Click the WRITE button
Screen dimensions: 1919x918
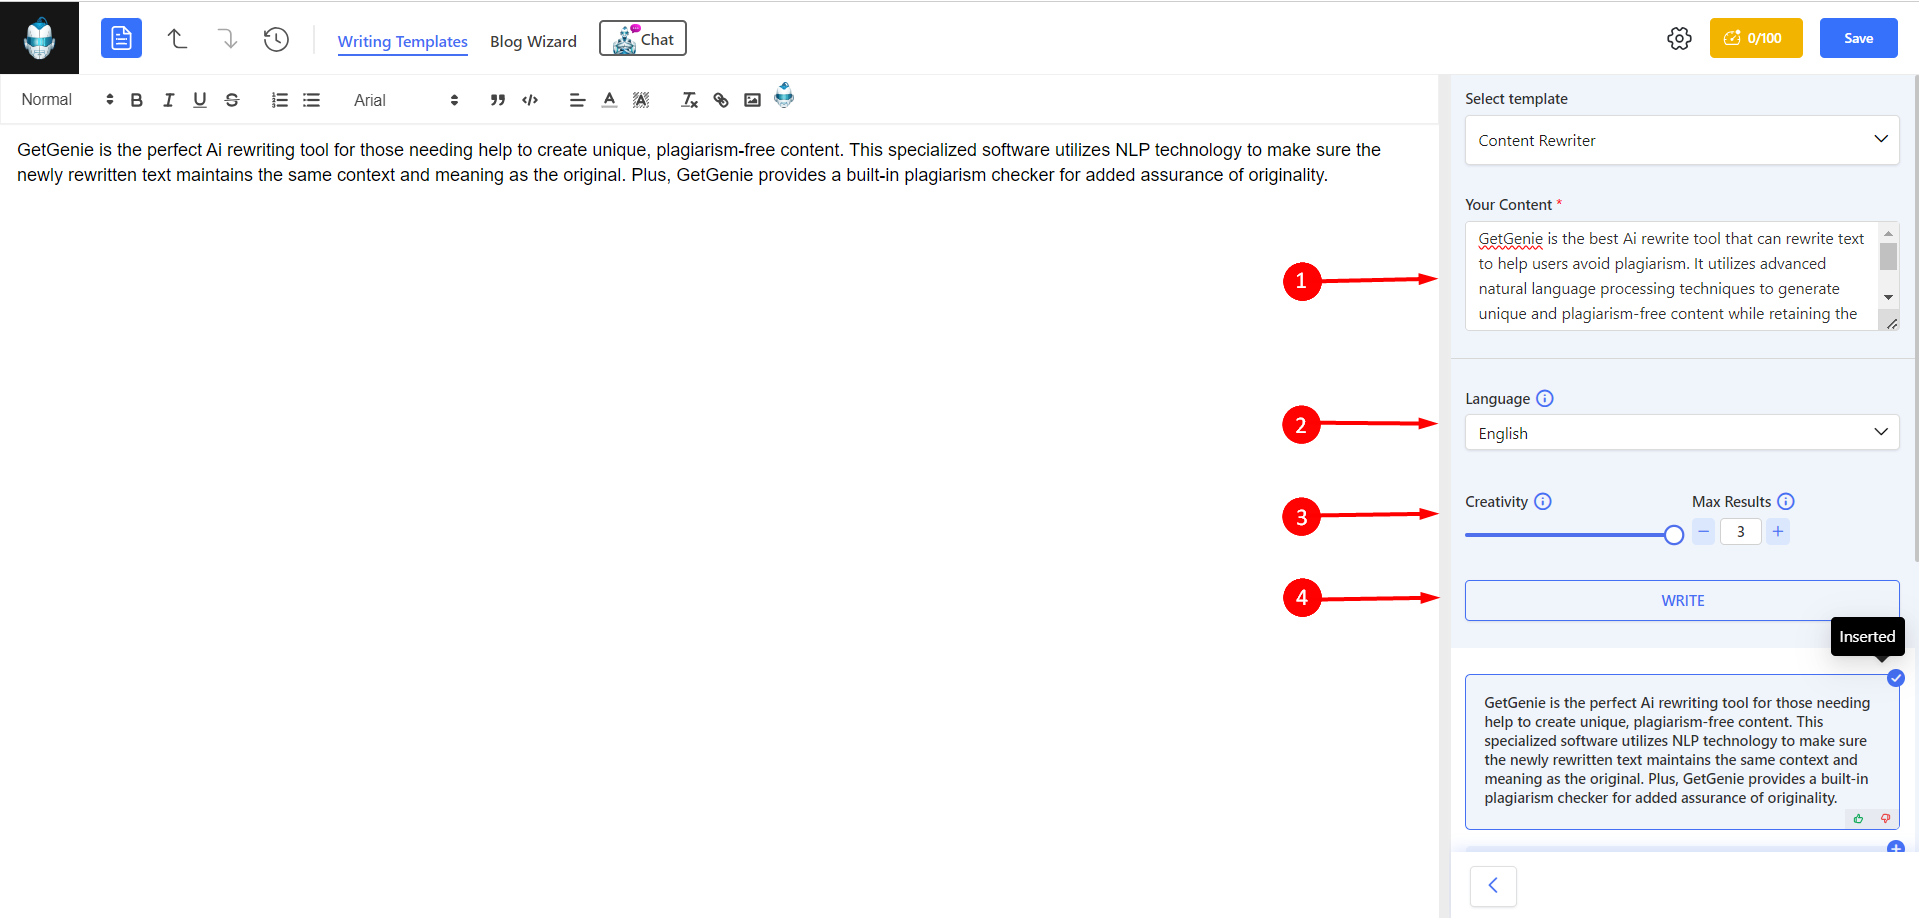pyautogui.click(x=1682, y=600)
